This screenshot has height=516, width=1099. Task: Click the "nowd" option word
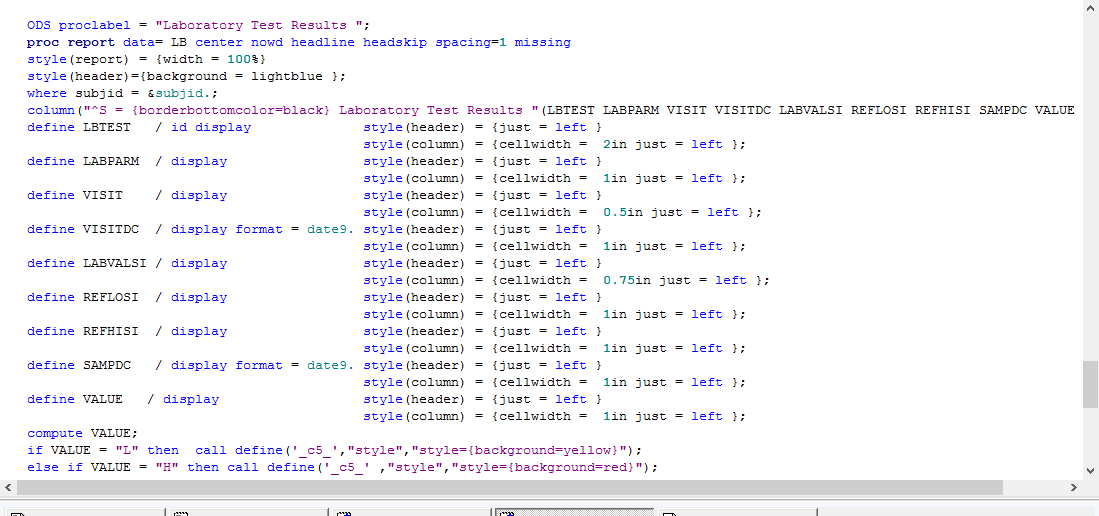(267, 42)
